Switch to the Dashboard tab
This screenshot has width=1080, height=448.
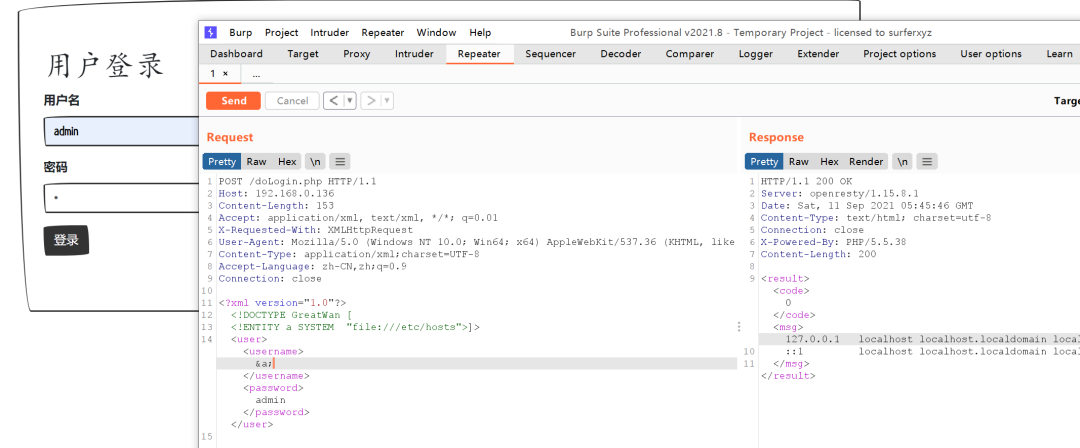tap(236, 54)
